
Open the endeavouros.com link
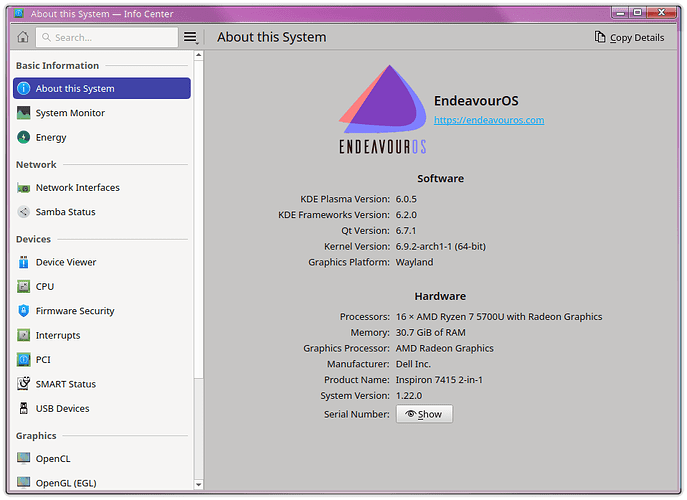coord(488,120)
